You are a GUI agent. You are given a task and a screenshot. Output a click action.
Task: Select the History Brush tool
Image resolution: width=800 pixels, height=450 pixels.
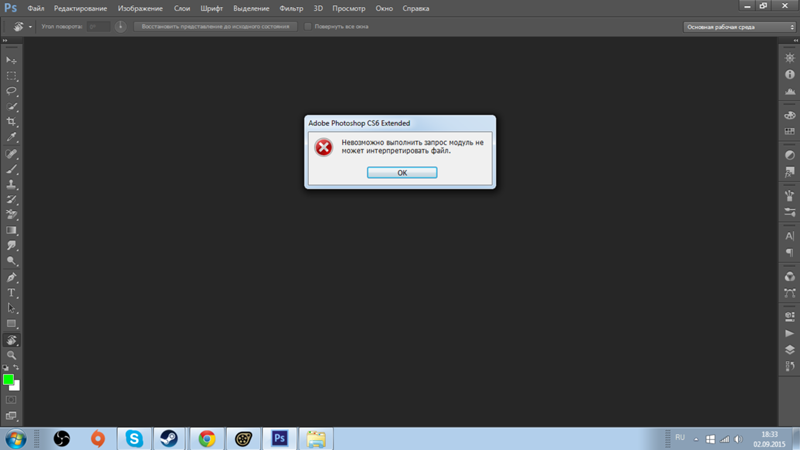[11, 199]
